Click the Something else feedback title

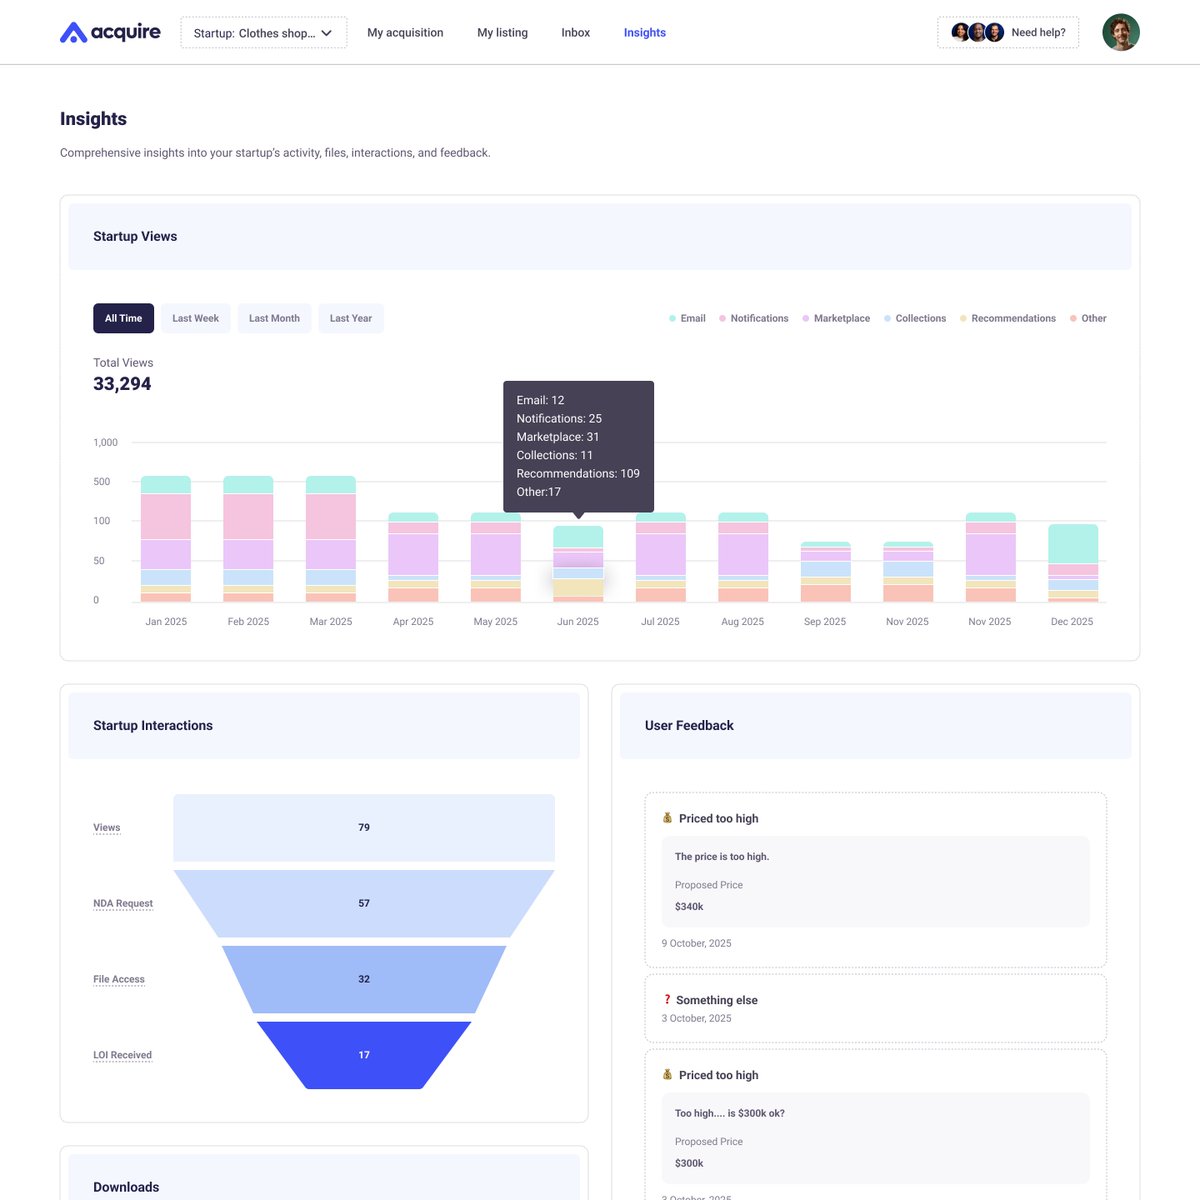tap(717, 1000)
